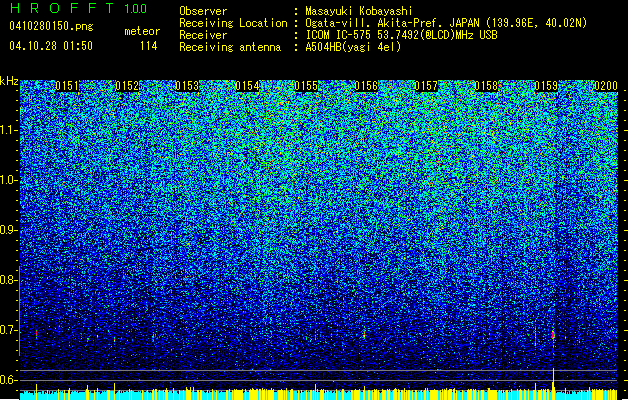This screenshot has width=629, height=400.
Task: Click the 0157 time marker
Action: 426,86
